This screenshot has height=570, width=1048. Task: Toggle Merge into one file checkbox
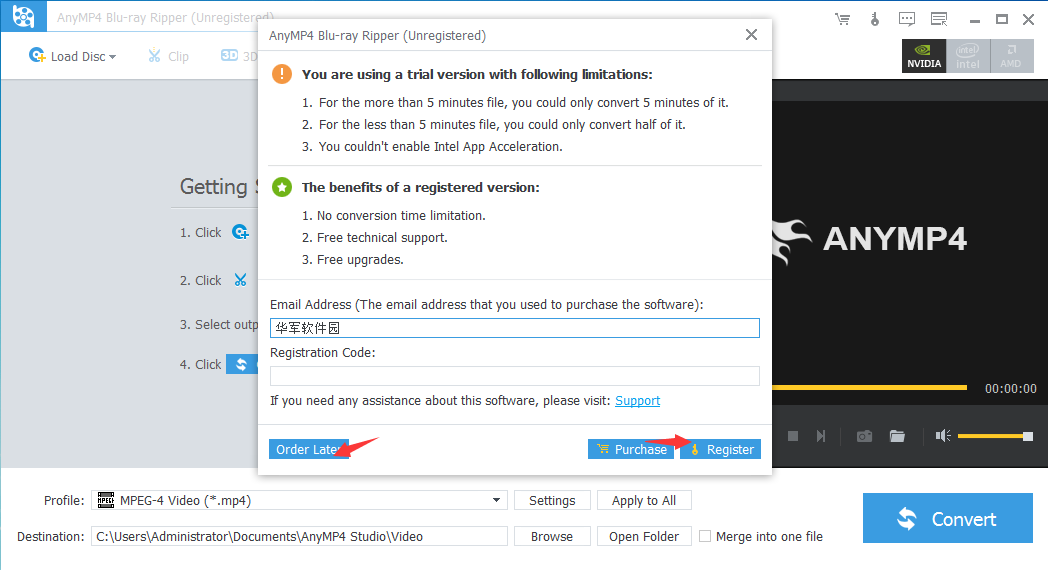[x=704, y=537]
